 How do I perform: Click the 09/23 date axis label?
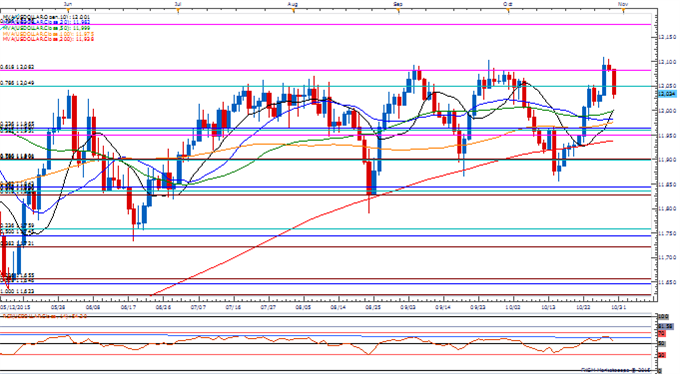pos(478,307)
